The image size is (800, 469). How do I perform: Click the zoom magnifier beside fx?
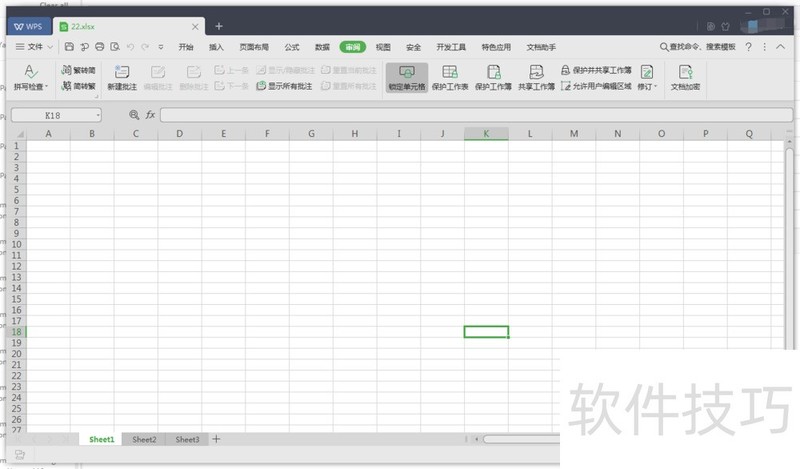(134, 115)
